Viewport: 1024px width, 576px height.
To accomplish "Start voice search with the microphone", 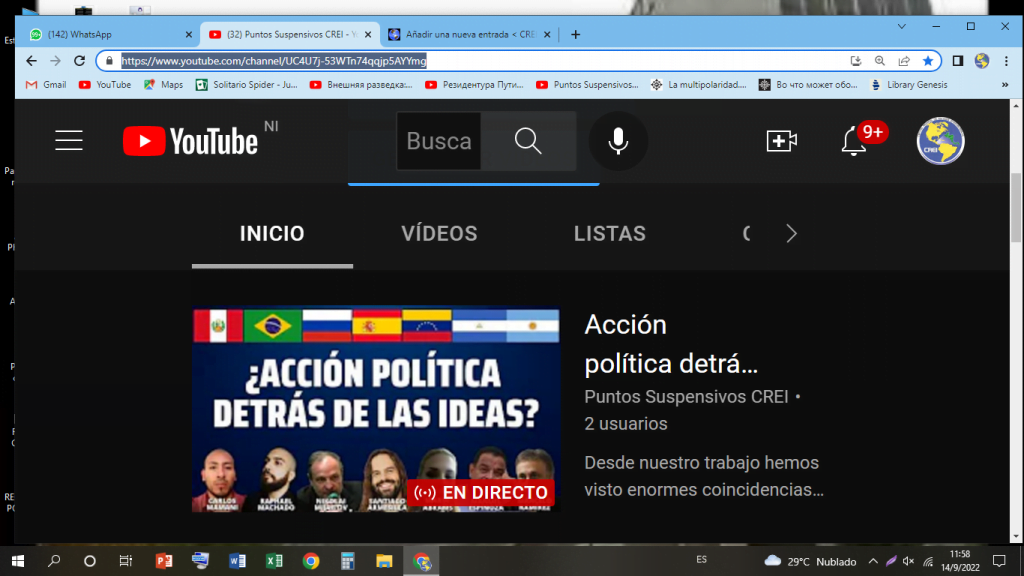I will [618, 141].
